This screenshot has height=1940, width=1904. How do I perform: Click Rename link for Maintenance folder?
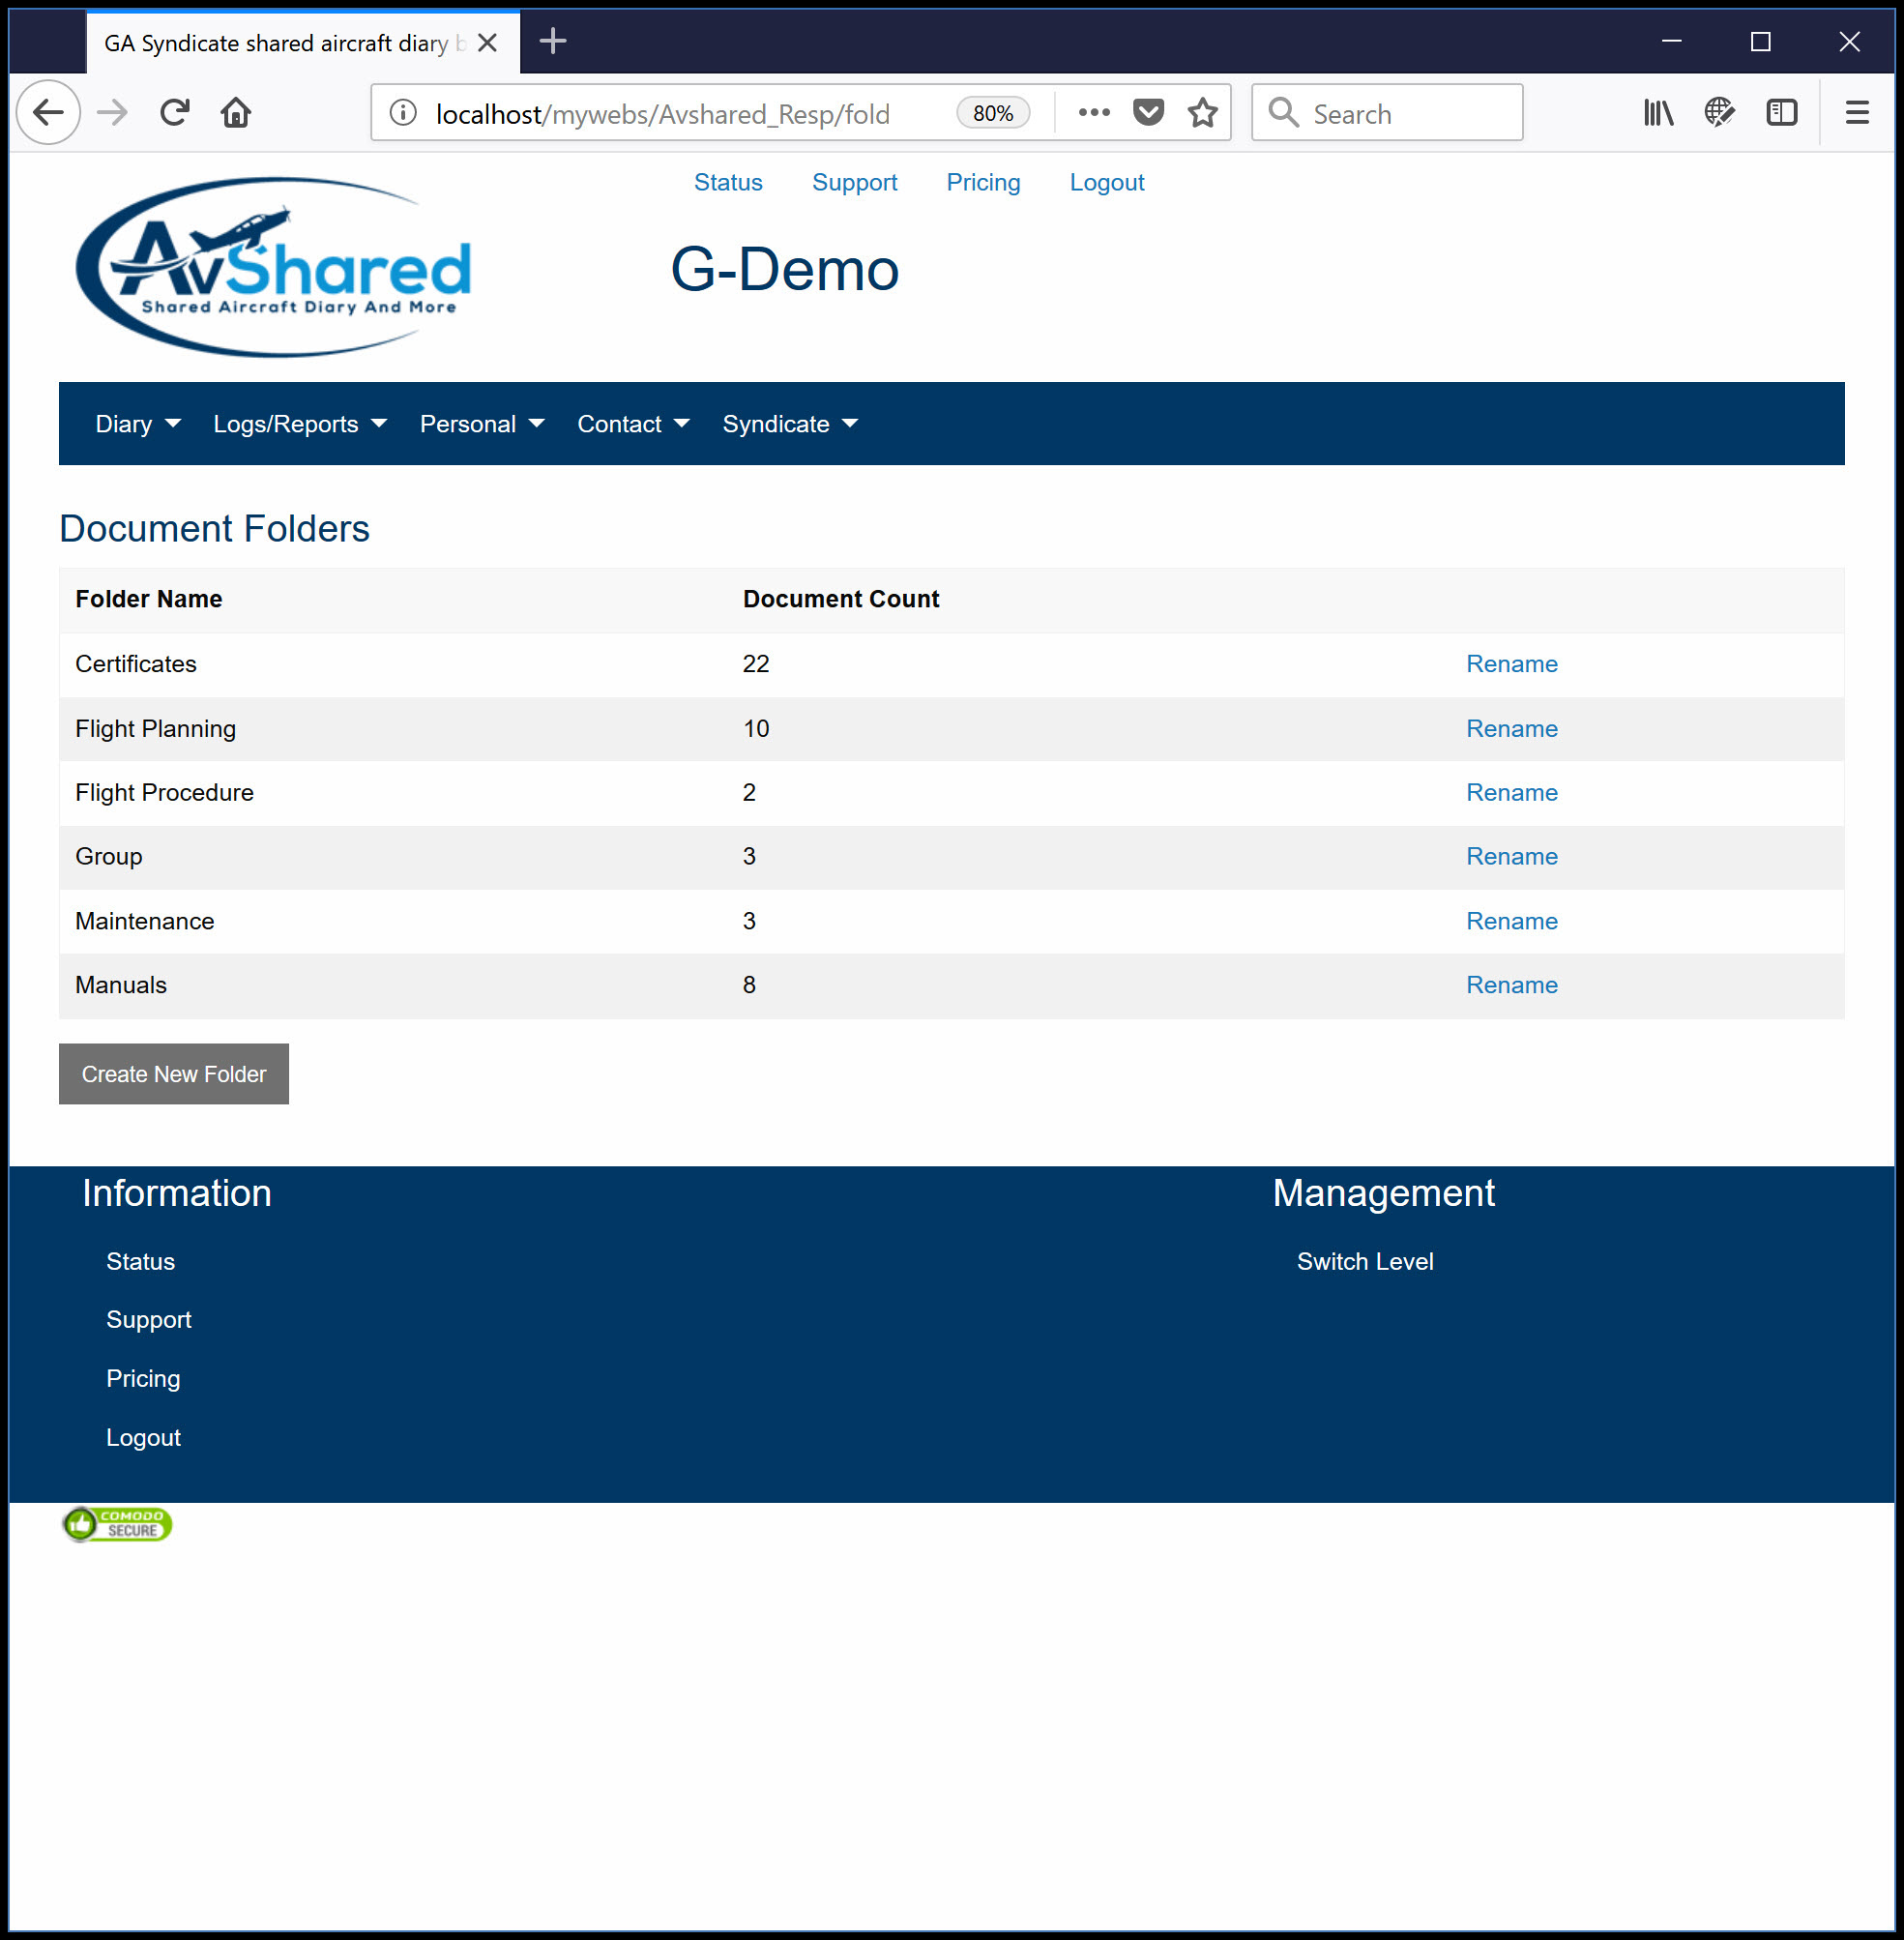[x=1511, y=921]
